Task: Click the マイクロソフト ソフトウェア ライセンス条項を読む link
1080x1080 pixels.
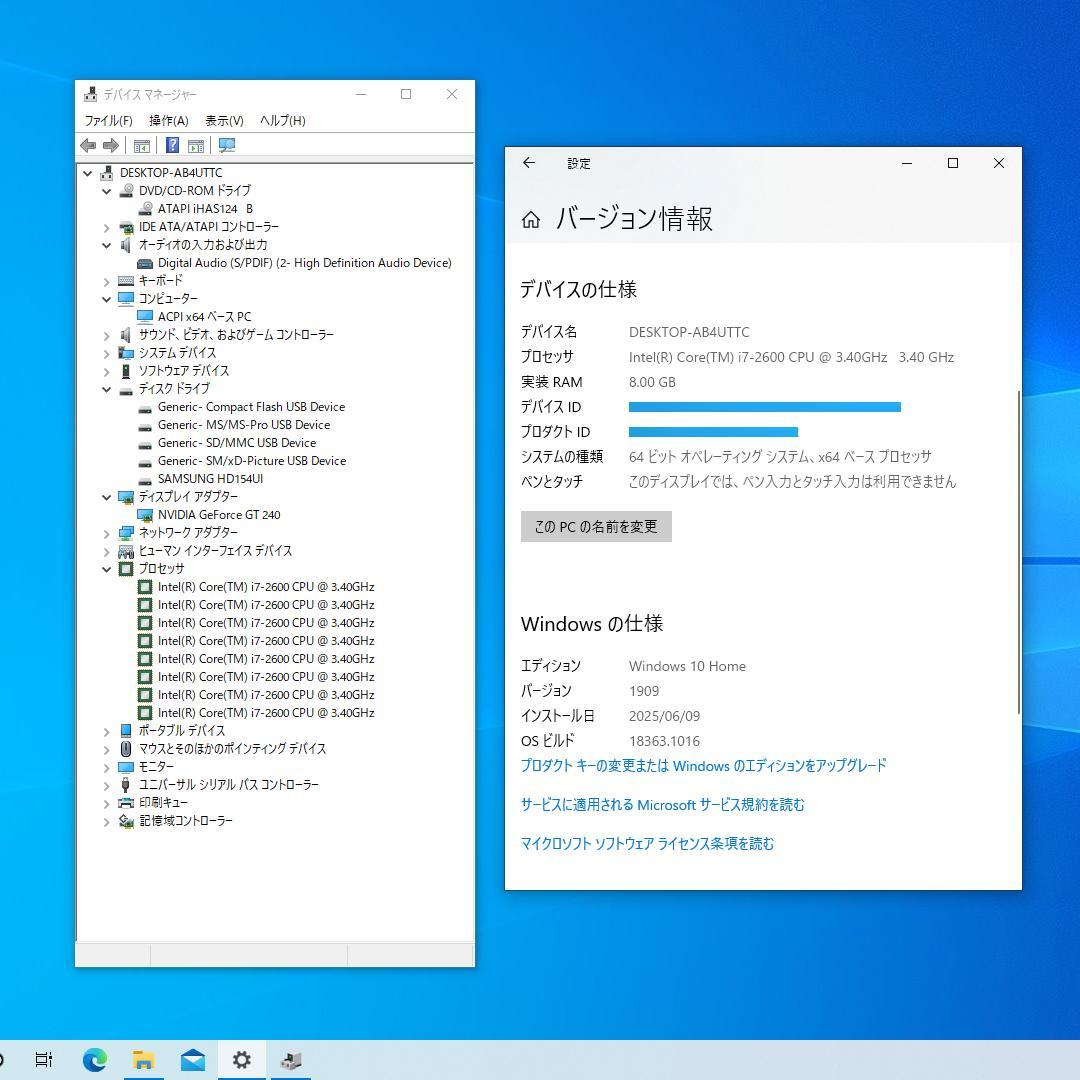Action: pyautogui.click(x=647, y=843)
